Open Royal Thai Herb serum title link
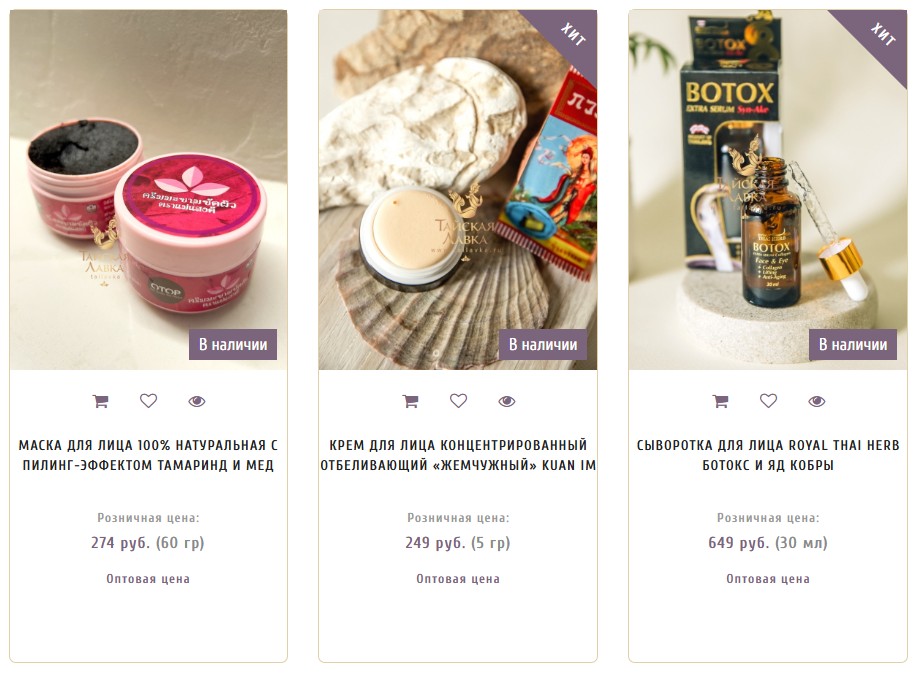 click(x=768, y=455)
